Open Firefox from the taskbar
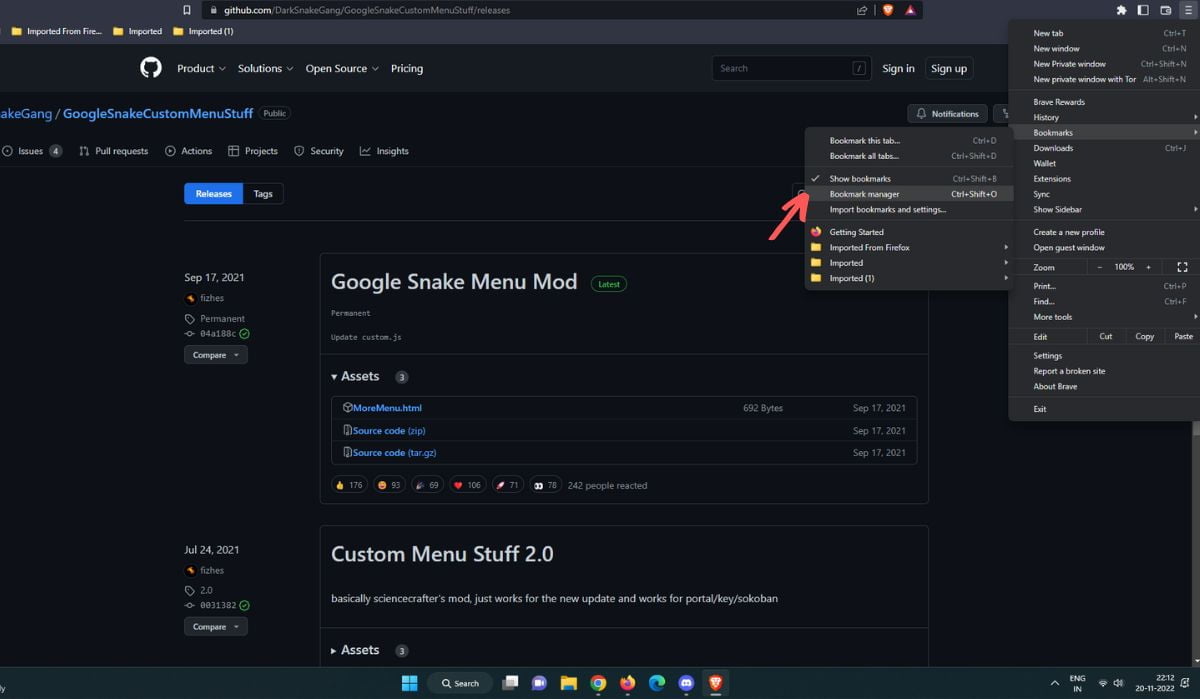This screenshot has height=699, width=1200. [627, 683]
